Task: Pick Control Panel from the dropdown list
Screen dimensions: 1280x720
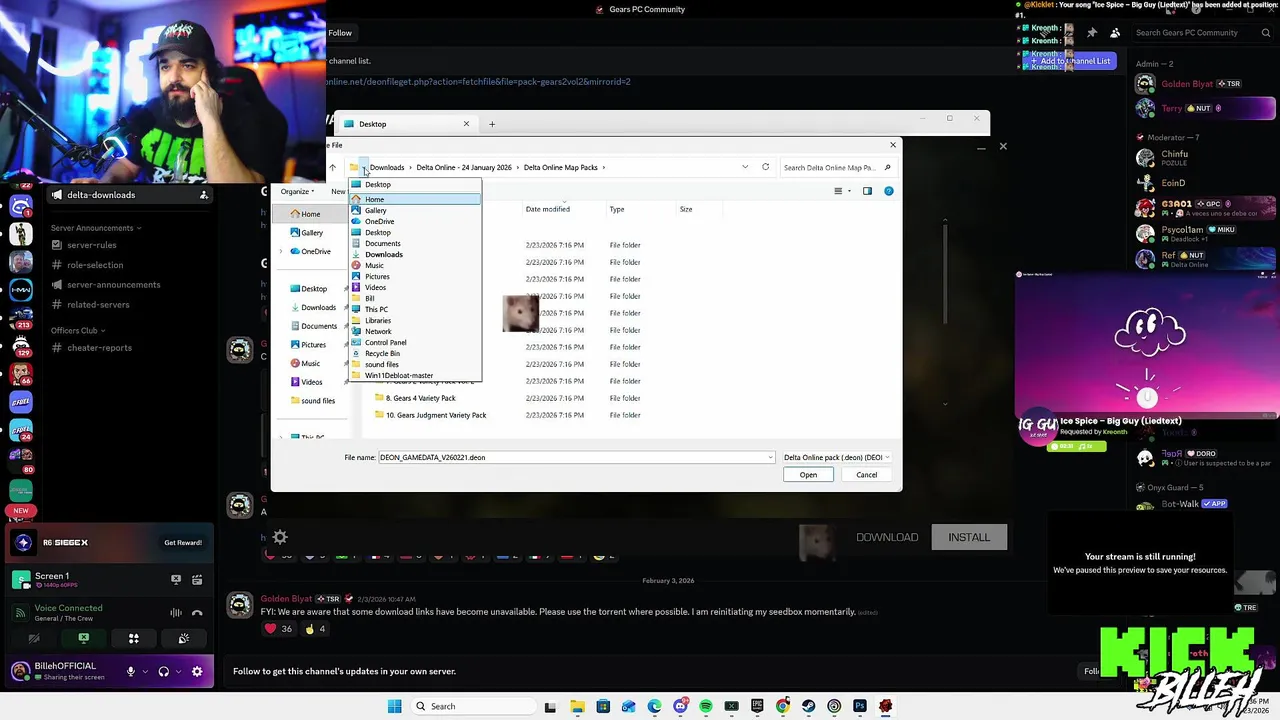Action: tap(415, 342)
